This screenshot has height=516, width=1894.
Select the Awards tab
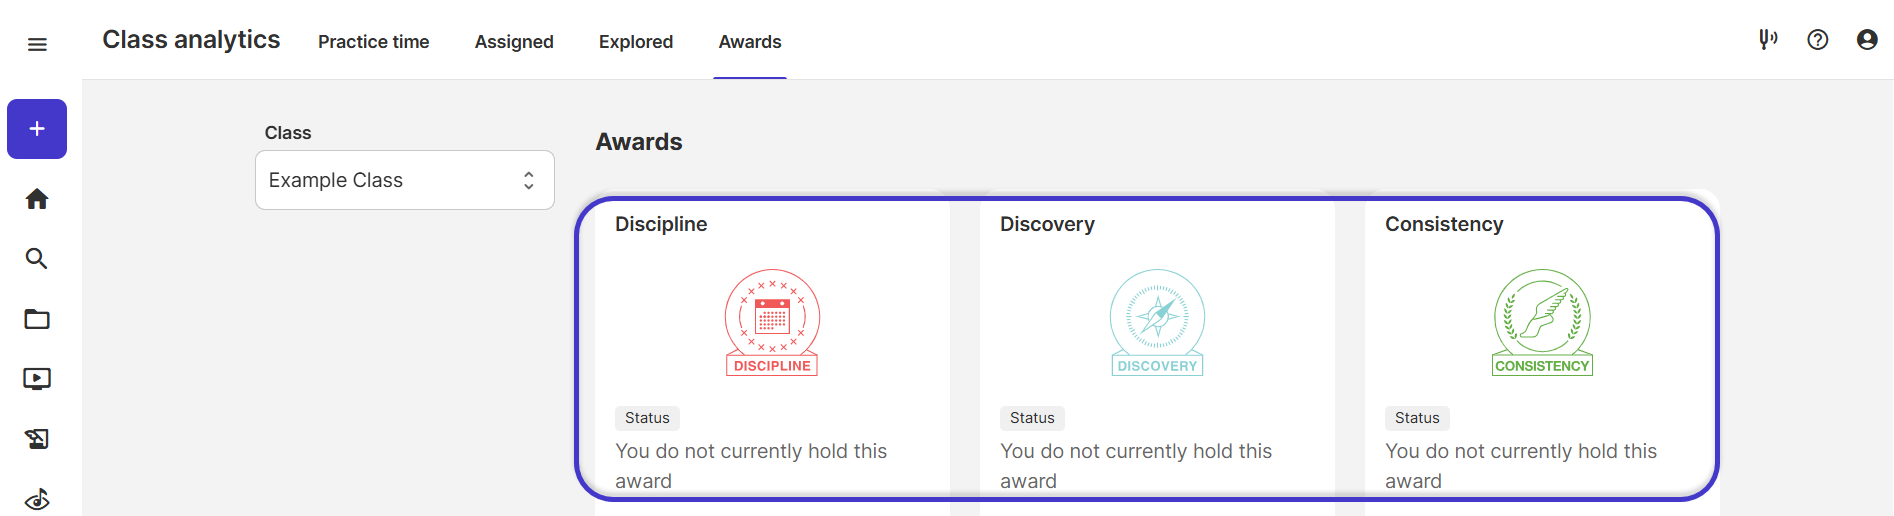(x=750, y=42)
